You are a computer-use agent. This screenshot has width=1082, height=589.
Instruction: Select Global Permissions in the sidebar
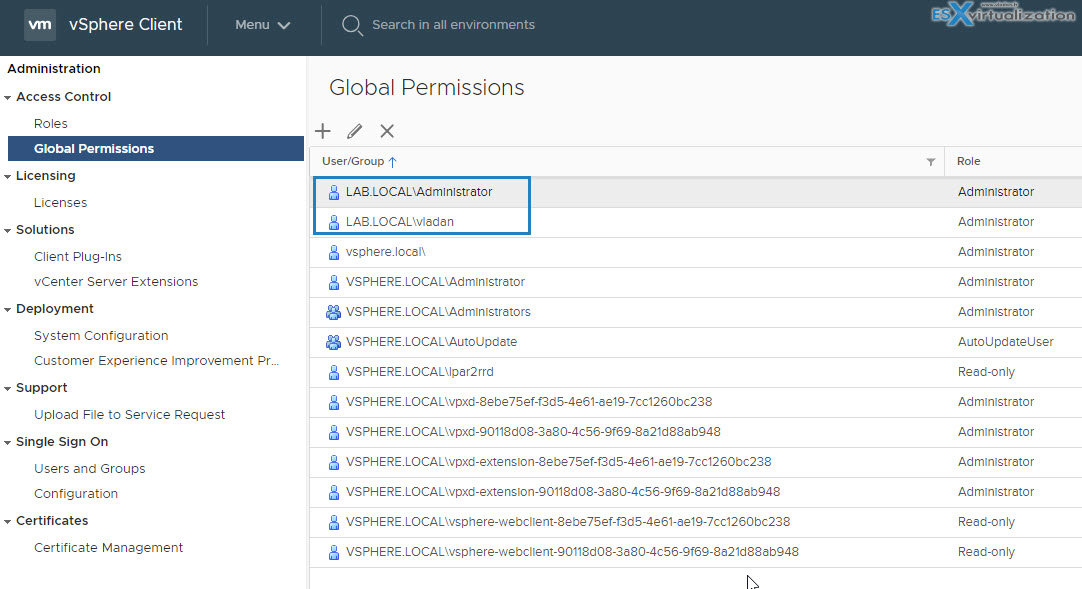[94, 149]
